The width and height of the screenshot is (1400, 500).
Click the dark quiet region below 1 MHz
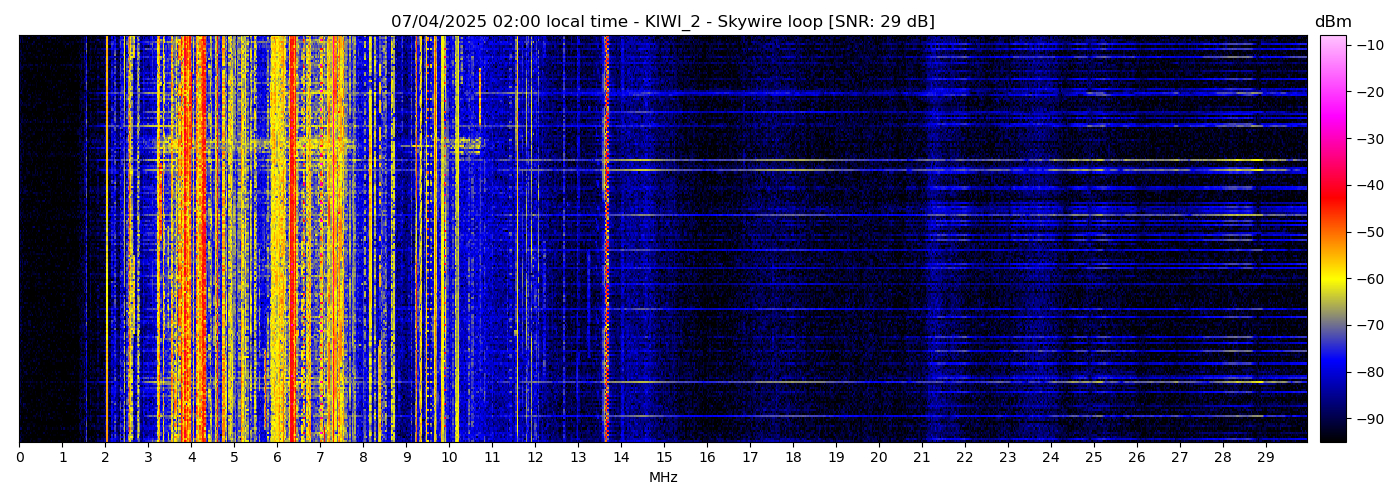pos(40,240)
